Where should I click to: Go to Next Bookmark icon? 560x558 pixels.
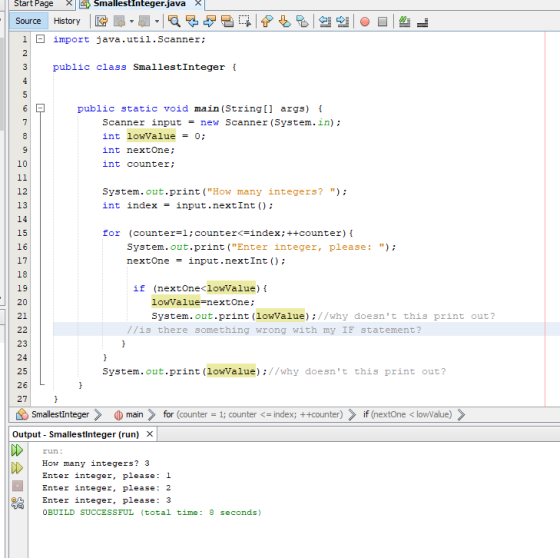(284, 21)
